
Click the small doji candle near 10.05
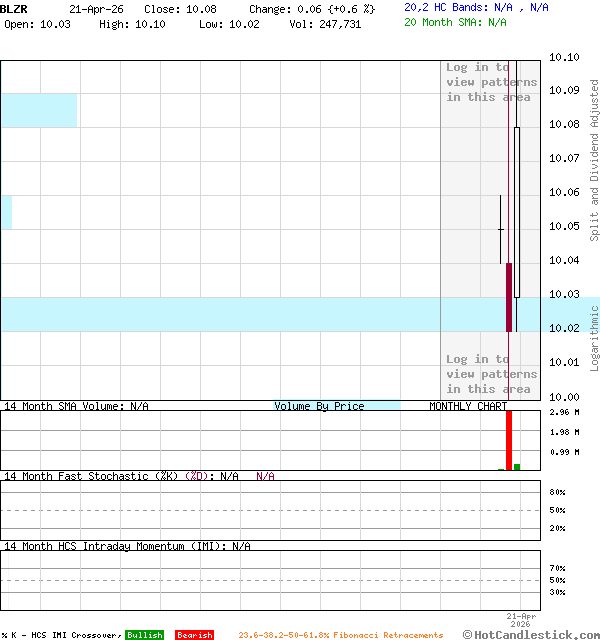(x=500, y=230)
